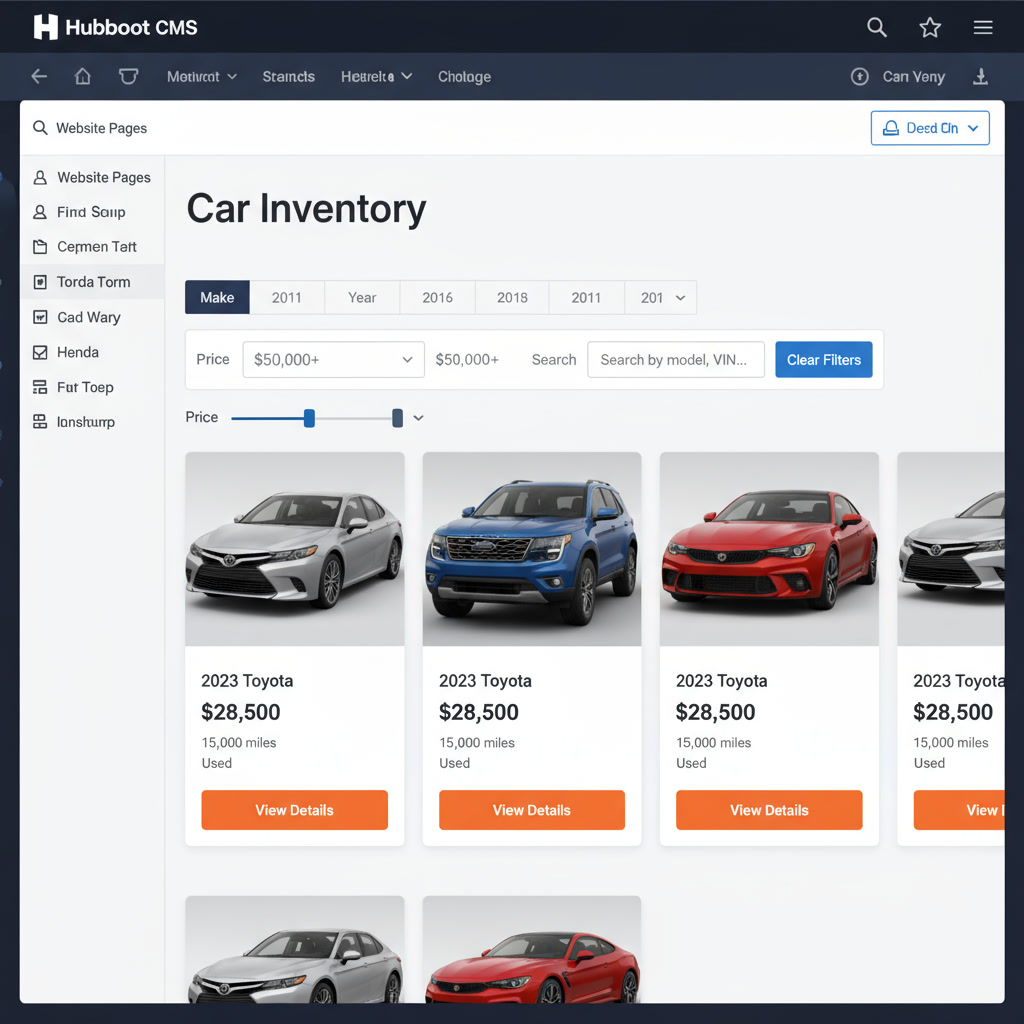Click the search by model VIN input field
Viewport: 1024px width, 1024px height.
(676, 359)
